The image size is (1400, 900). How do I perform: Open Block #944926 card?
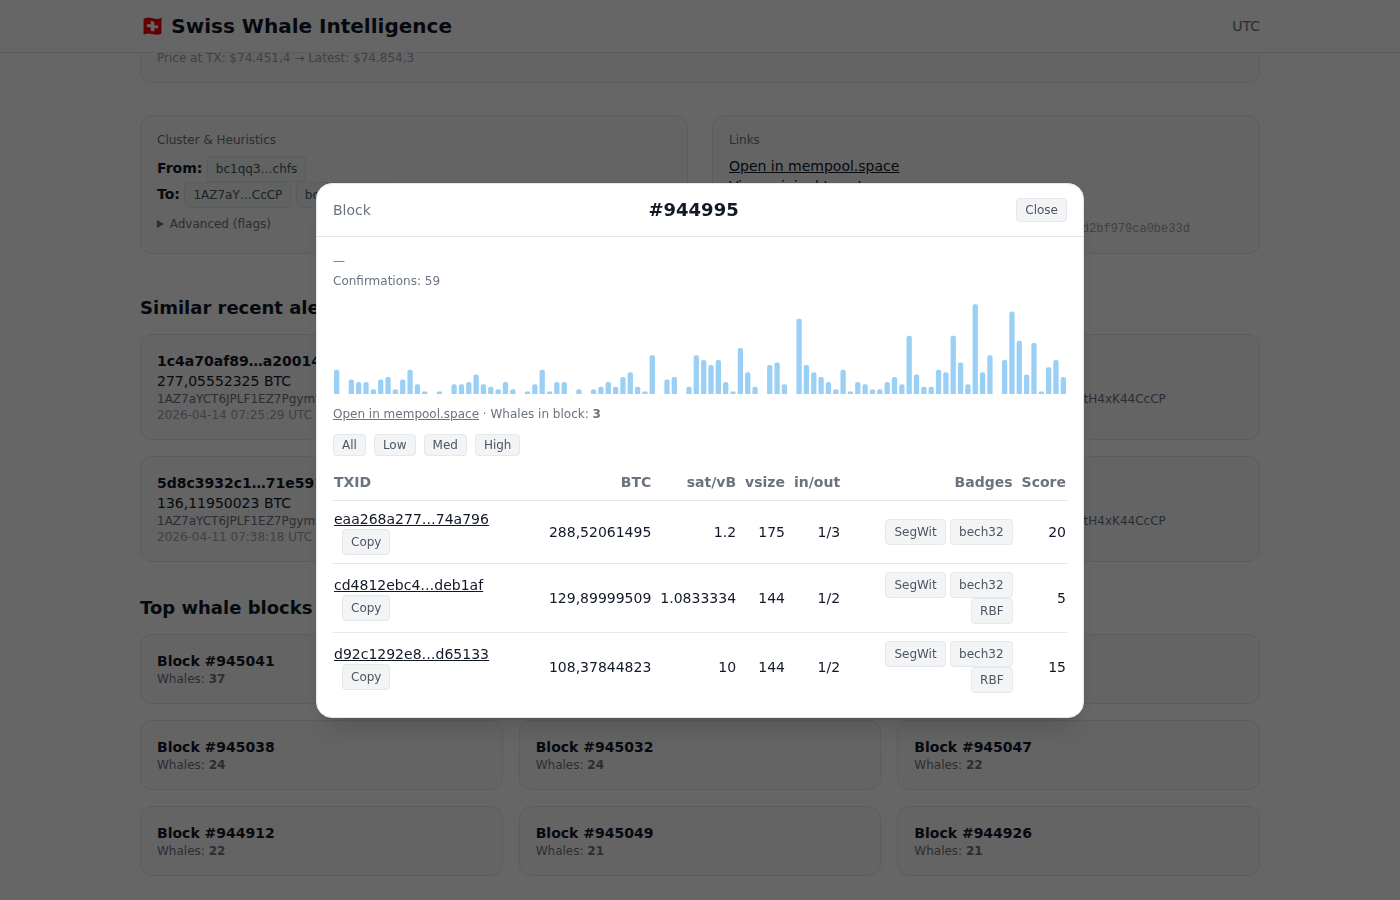1078,841
